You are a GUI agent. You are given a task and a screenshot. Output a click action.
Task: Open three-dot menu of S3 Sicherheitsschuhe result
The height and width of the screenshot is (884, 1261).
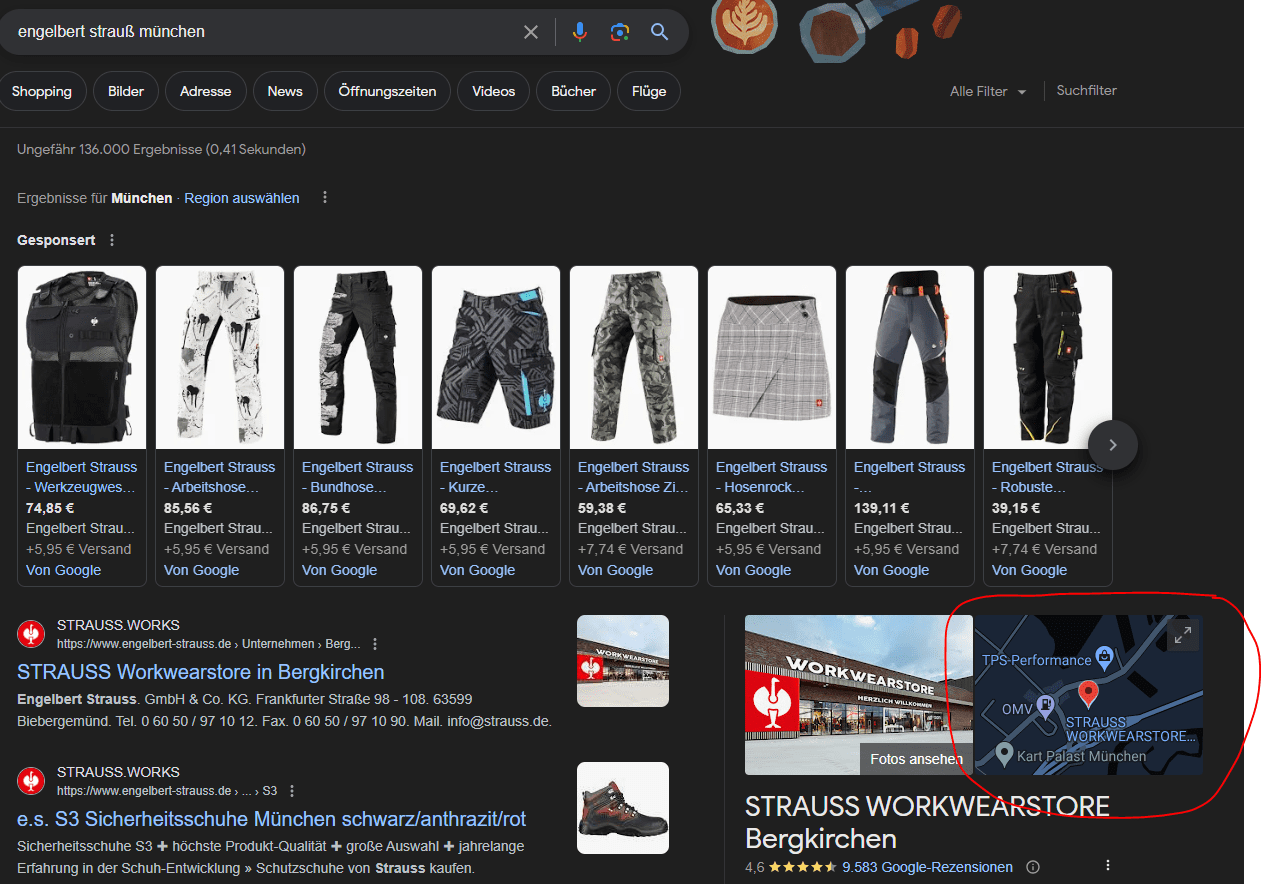pyautogui.click(x=292, y=791)
